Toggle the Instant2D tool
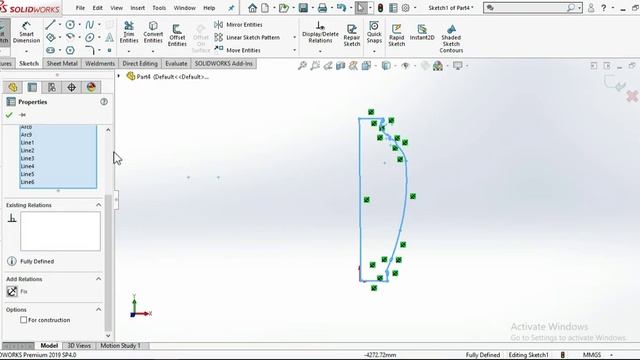640x360 pixels. click(x=422, y=32)
